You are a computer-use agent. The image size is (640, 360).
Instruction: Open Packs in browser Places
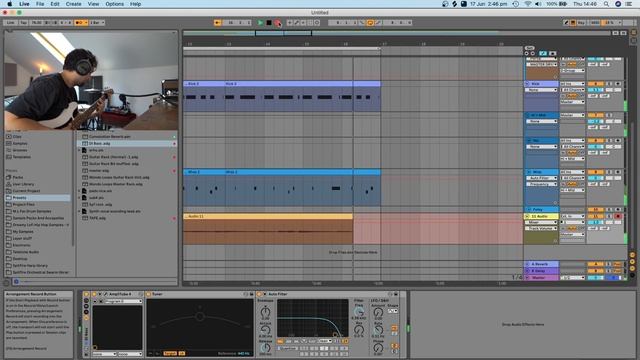pyautogui.click(x=18, y=178)
